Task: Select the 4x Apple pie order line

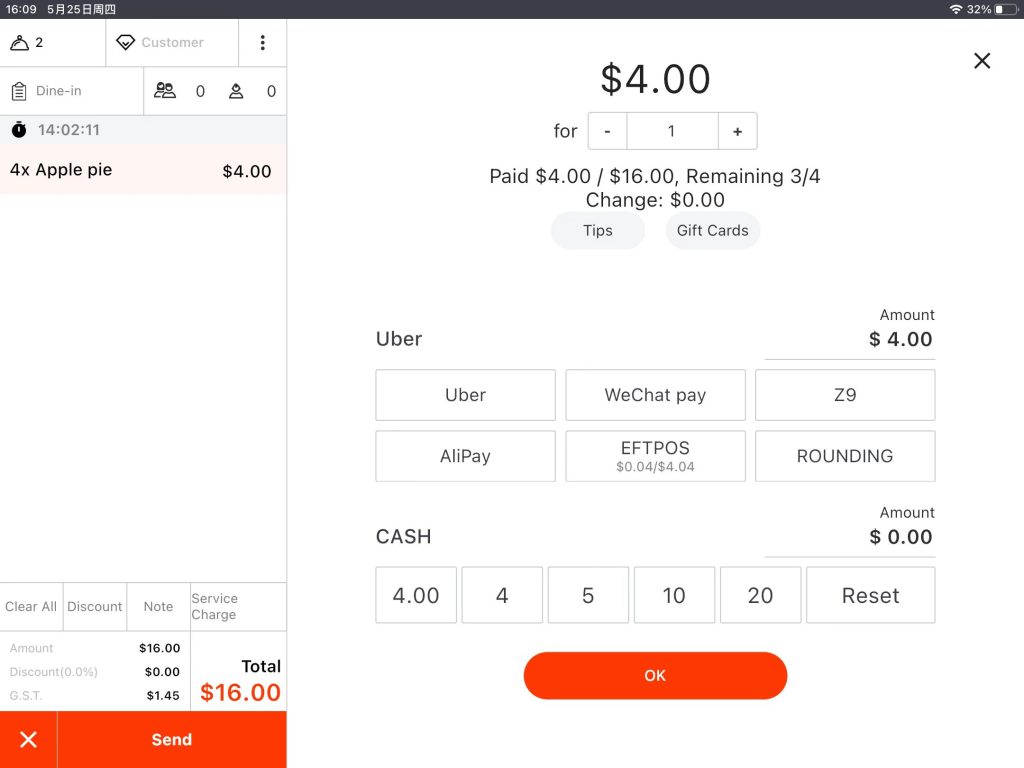Action: point(143,170)
